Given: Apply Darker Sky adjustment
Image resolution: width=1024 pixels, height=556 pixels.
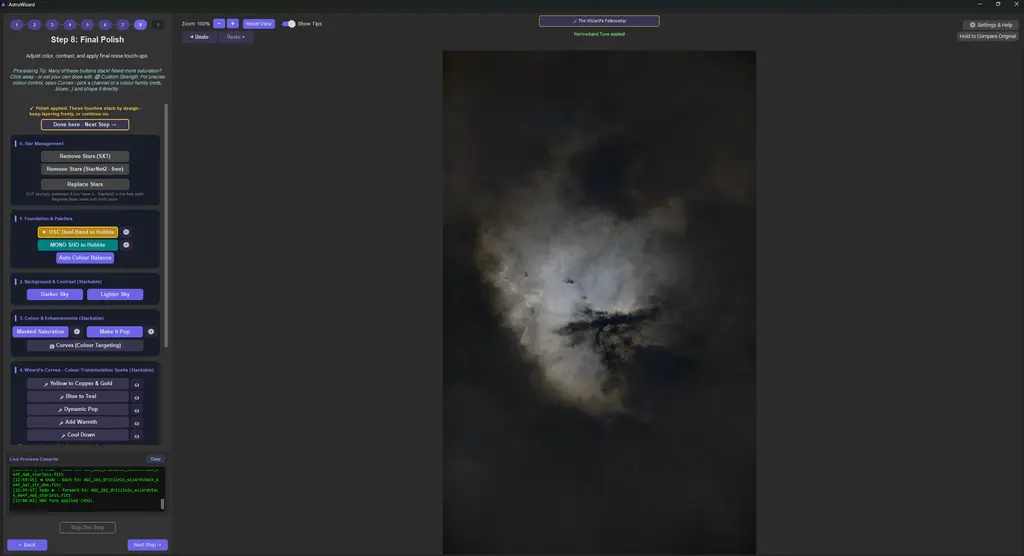Looking at the screenshot, I should pos(55,295).
